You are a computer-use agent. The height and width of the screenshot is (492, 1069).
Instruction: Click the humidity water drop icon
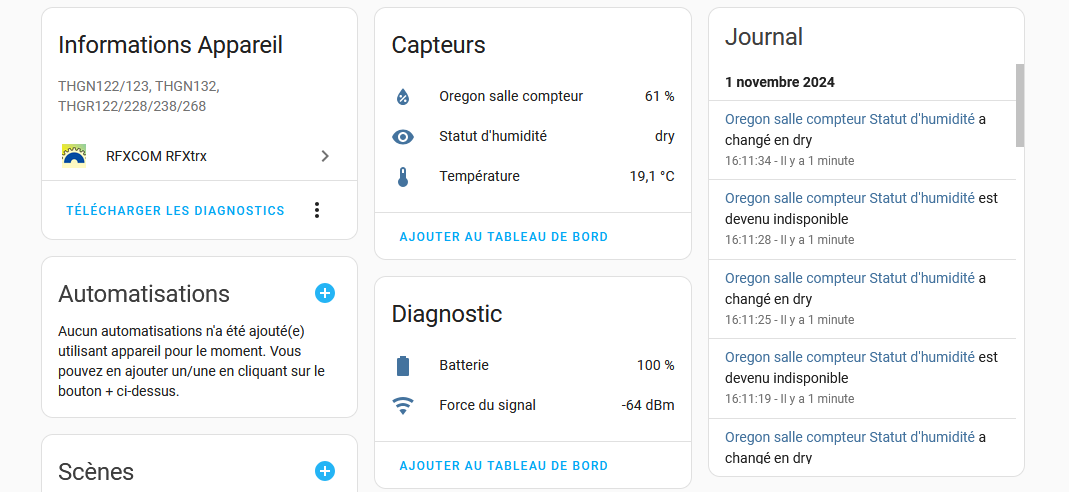[403, 97]
